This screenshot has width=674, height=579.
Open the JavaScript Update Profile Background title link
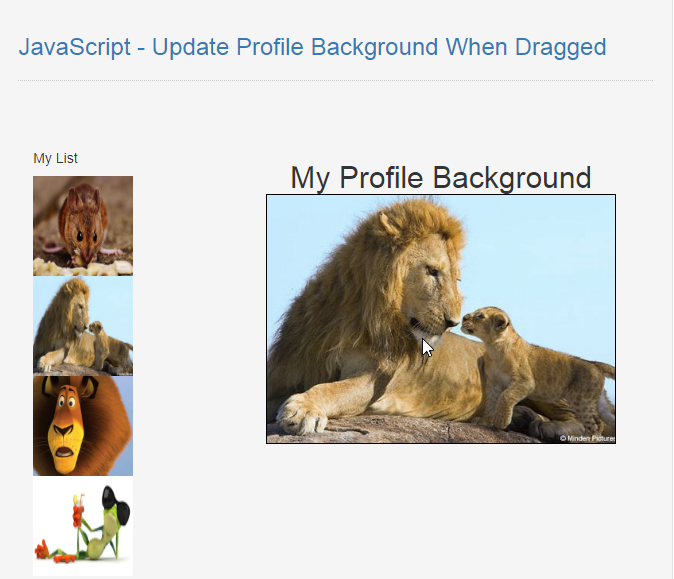312,47
